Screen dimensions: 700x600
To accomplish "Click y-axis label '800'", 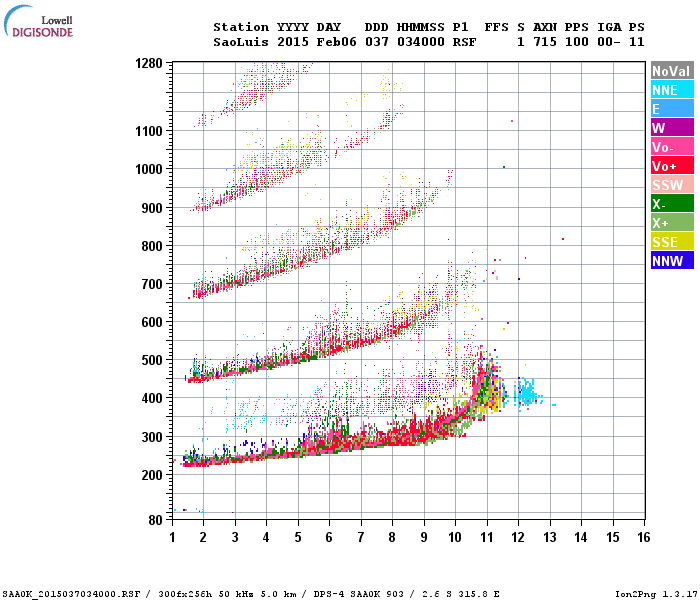I will [152, 246].
